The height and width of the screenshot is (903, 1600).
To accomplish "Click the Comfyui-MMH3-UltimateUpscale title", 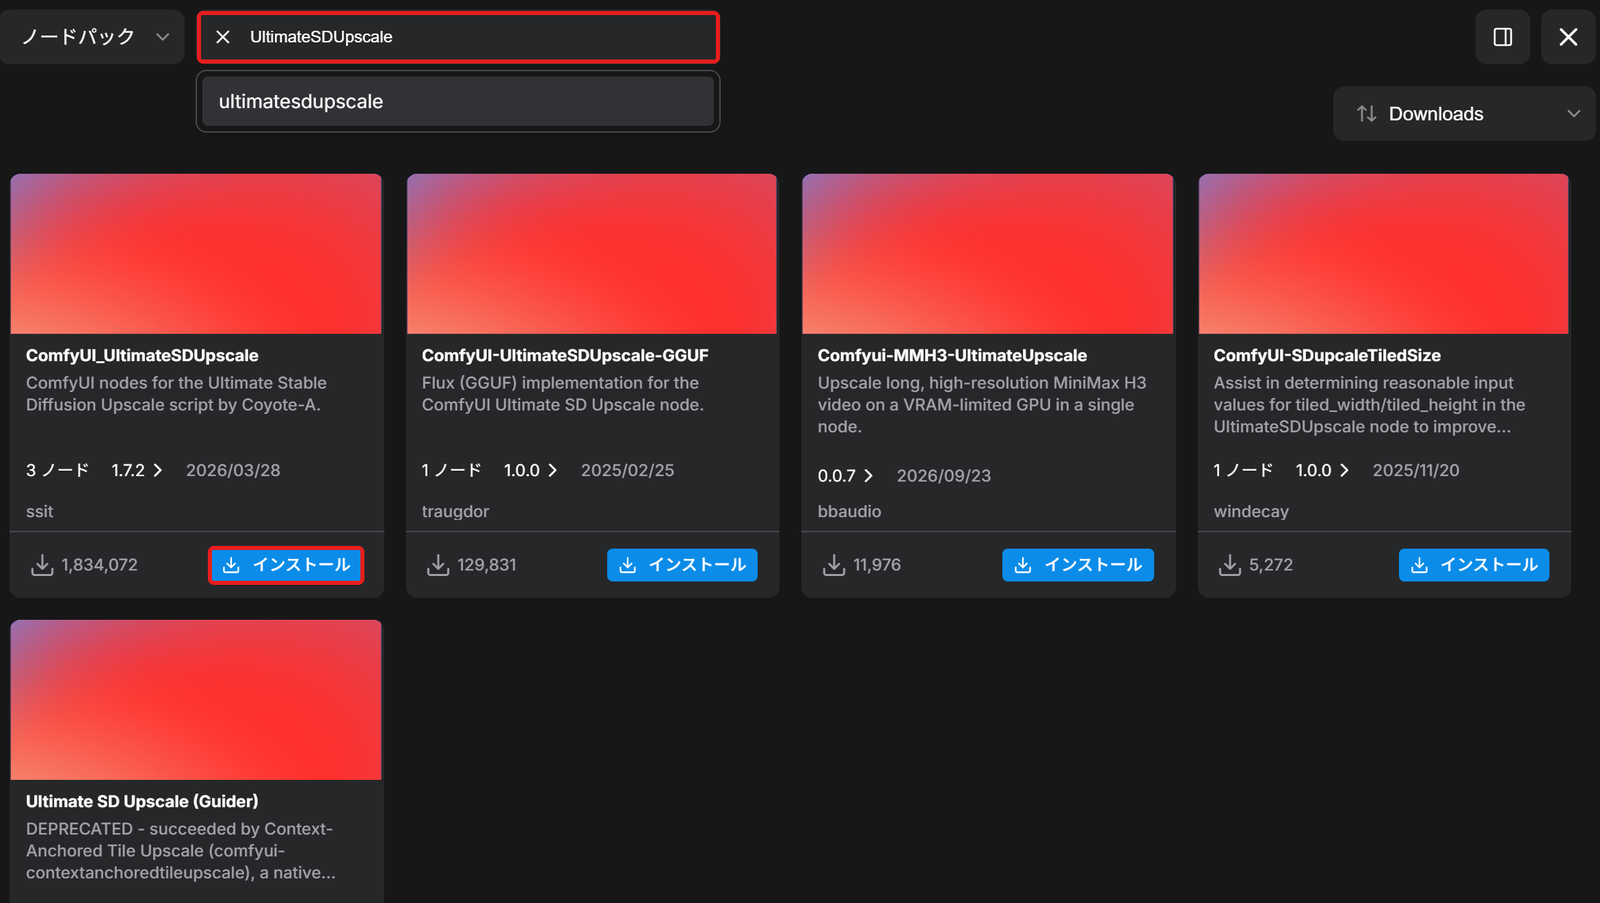I will pyautogui.click(x=952, y=355).
